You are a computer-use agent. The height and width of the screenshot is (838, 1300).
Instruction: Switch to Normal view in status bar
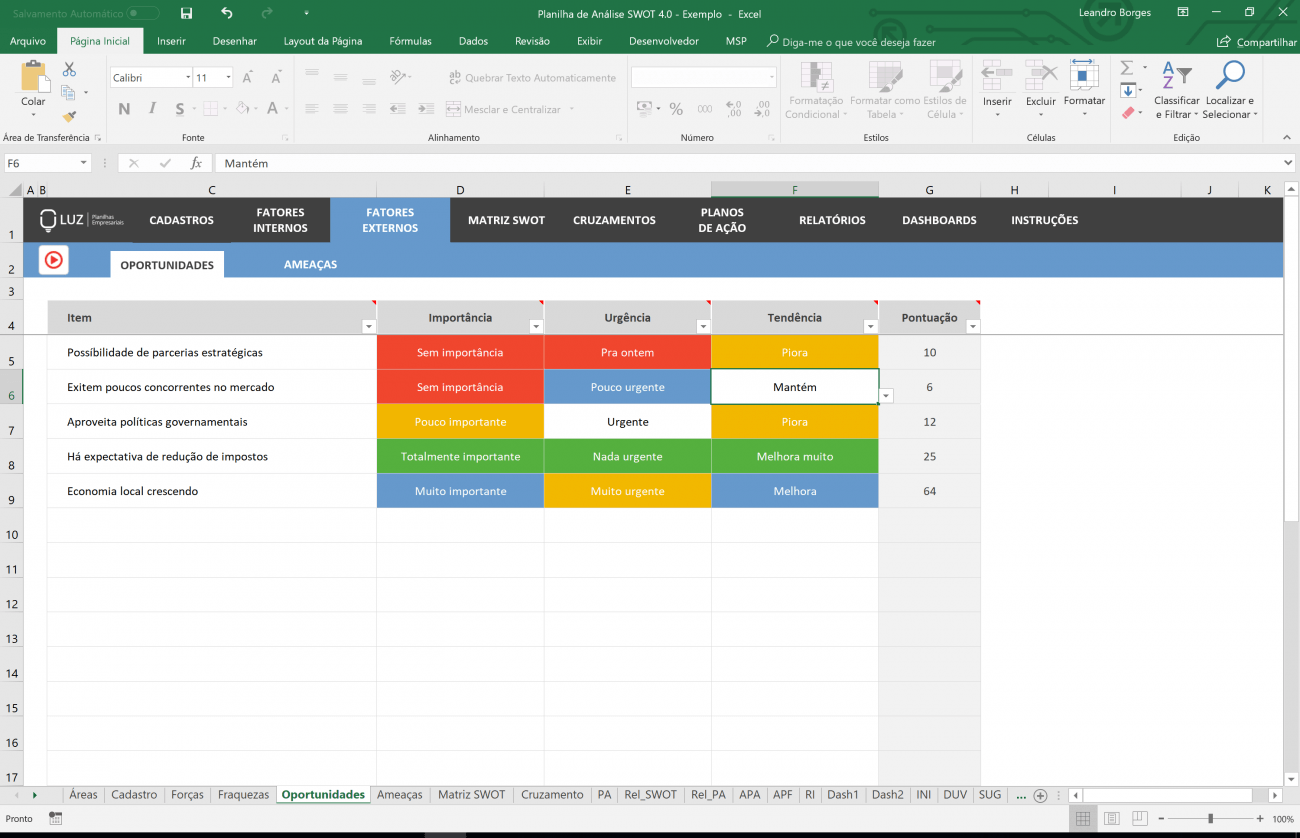click(x=1083, y=818)
